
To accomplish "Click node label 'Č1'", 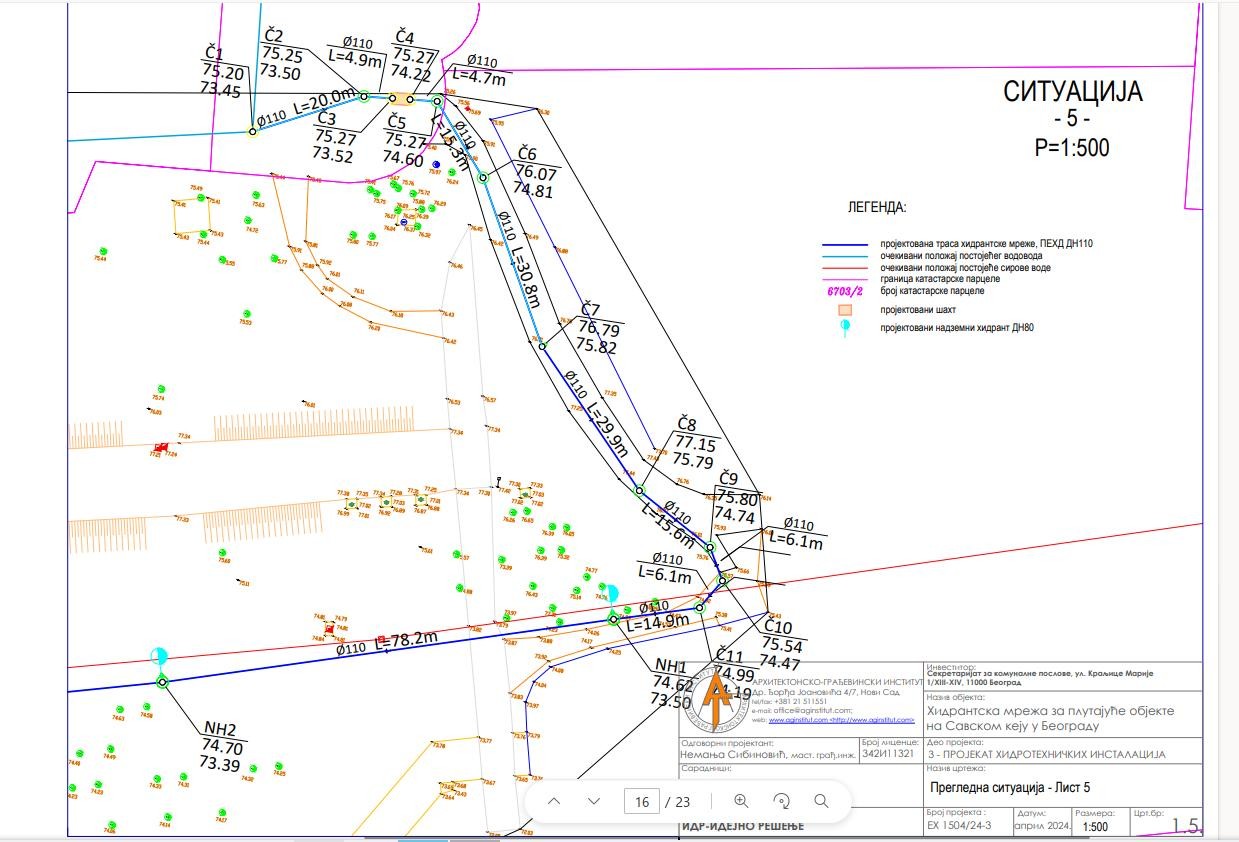I will coord(214,52).
